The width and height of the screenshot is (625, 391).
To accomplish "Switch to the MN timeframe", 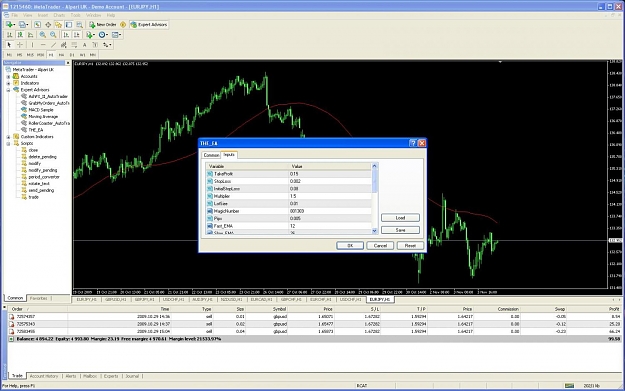I will click(93, 55).
